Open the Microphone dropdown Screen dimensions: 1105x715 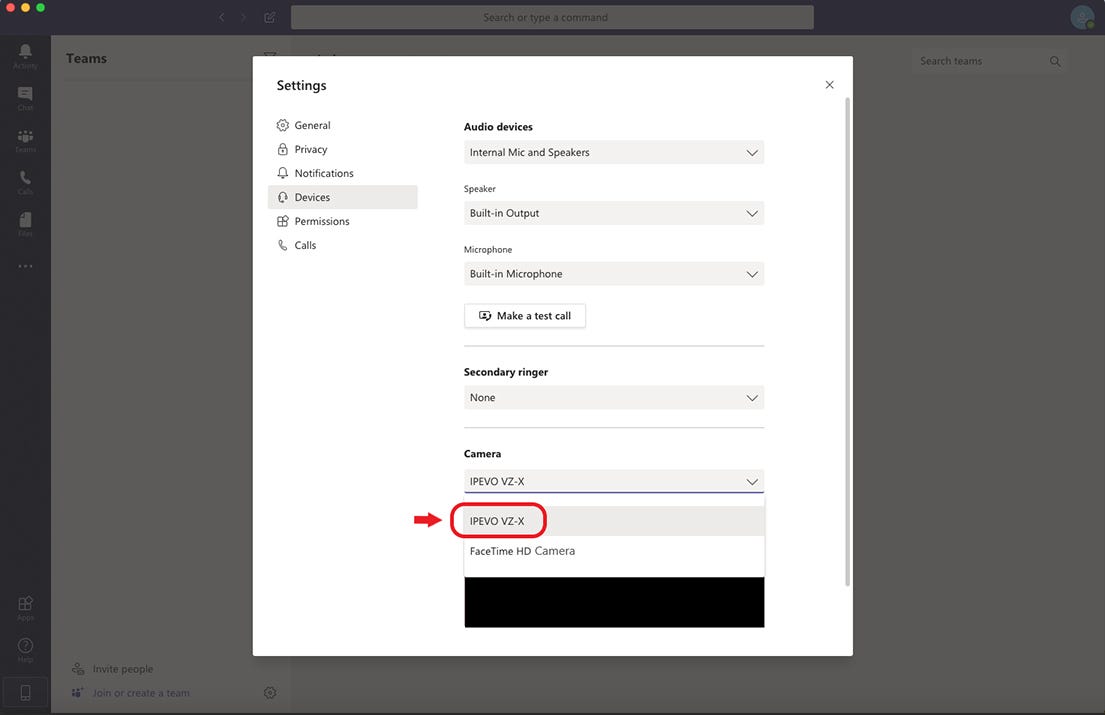pos(613,273)
